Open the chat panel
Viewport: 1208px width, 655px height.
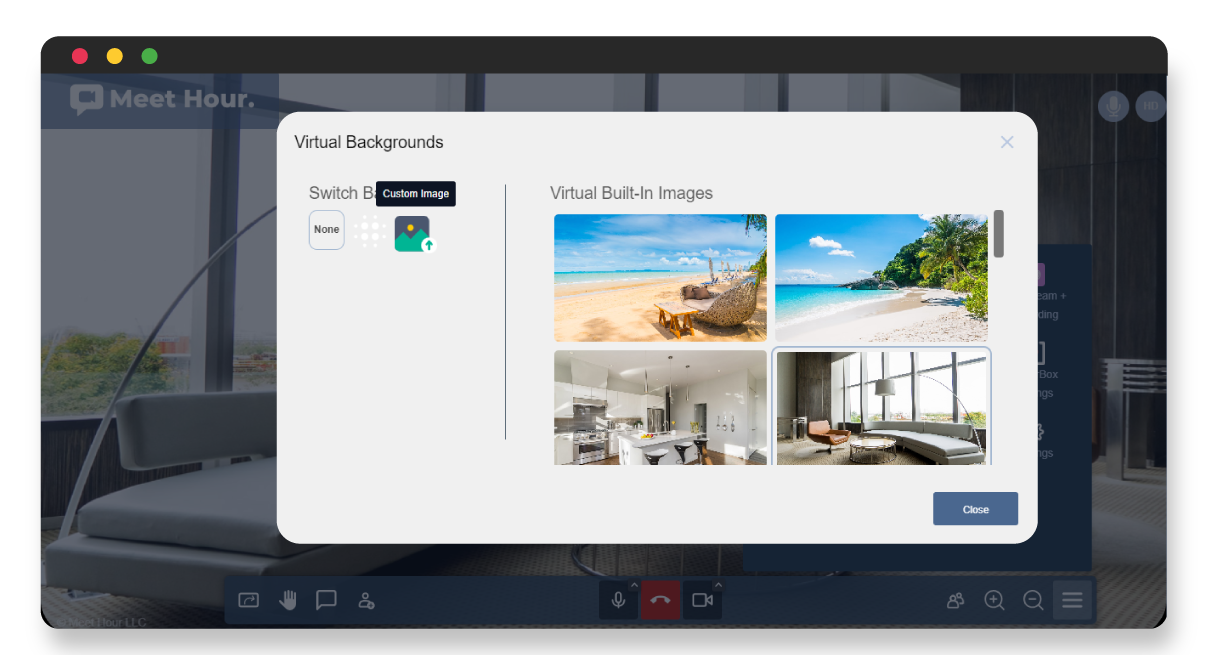click(326, 600)
